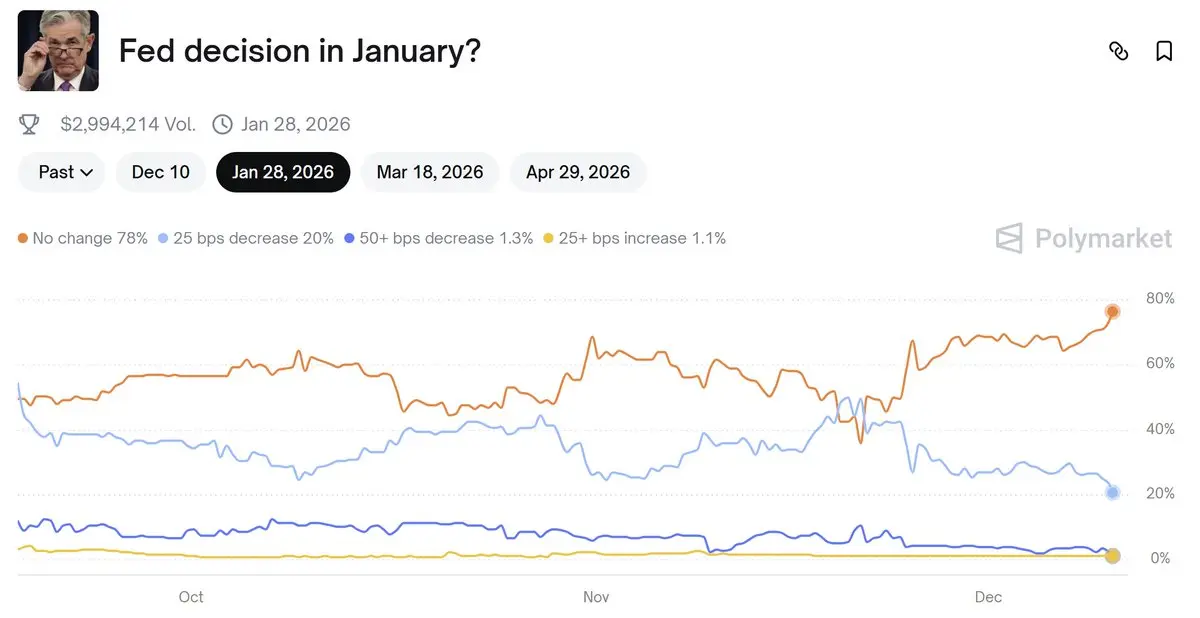Click the light blue endpoint marker on chart

pyautogui.click(x=1112, y=492)
